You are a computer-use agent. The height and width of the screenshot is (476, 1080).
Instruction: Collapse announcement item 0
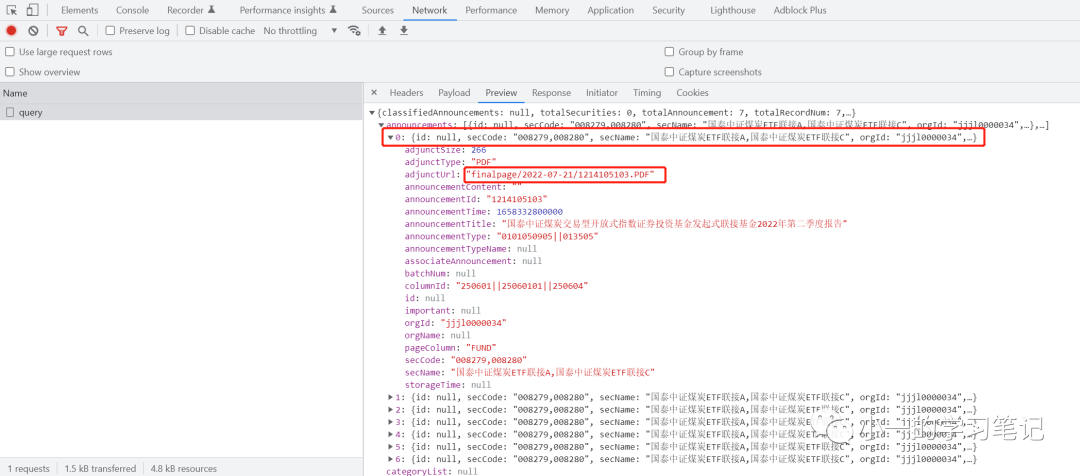click(391, 138)
